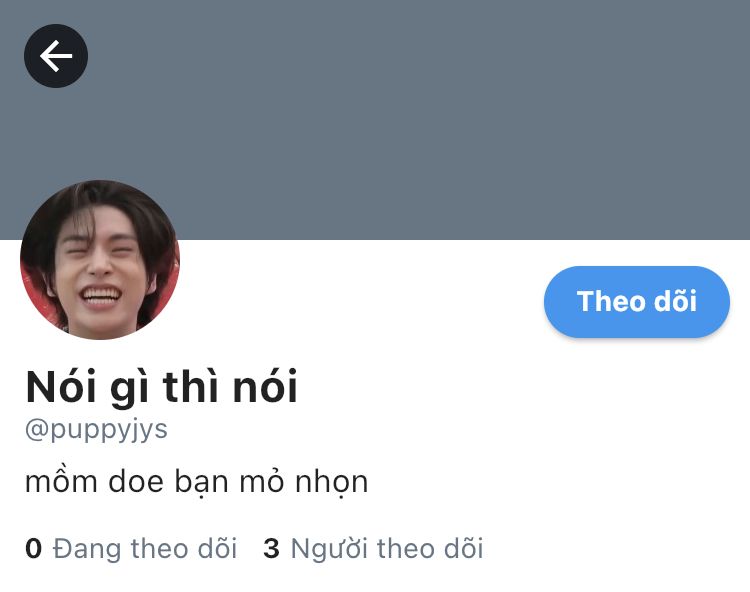Click the word mồm in the bio

(61, 481)
